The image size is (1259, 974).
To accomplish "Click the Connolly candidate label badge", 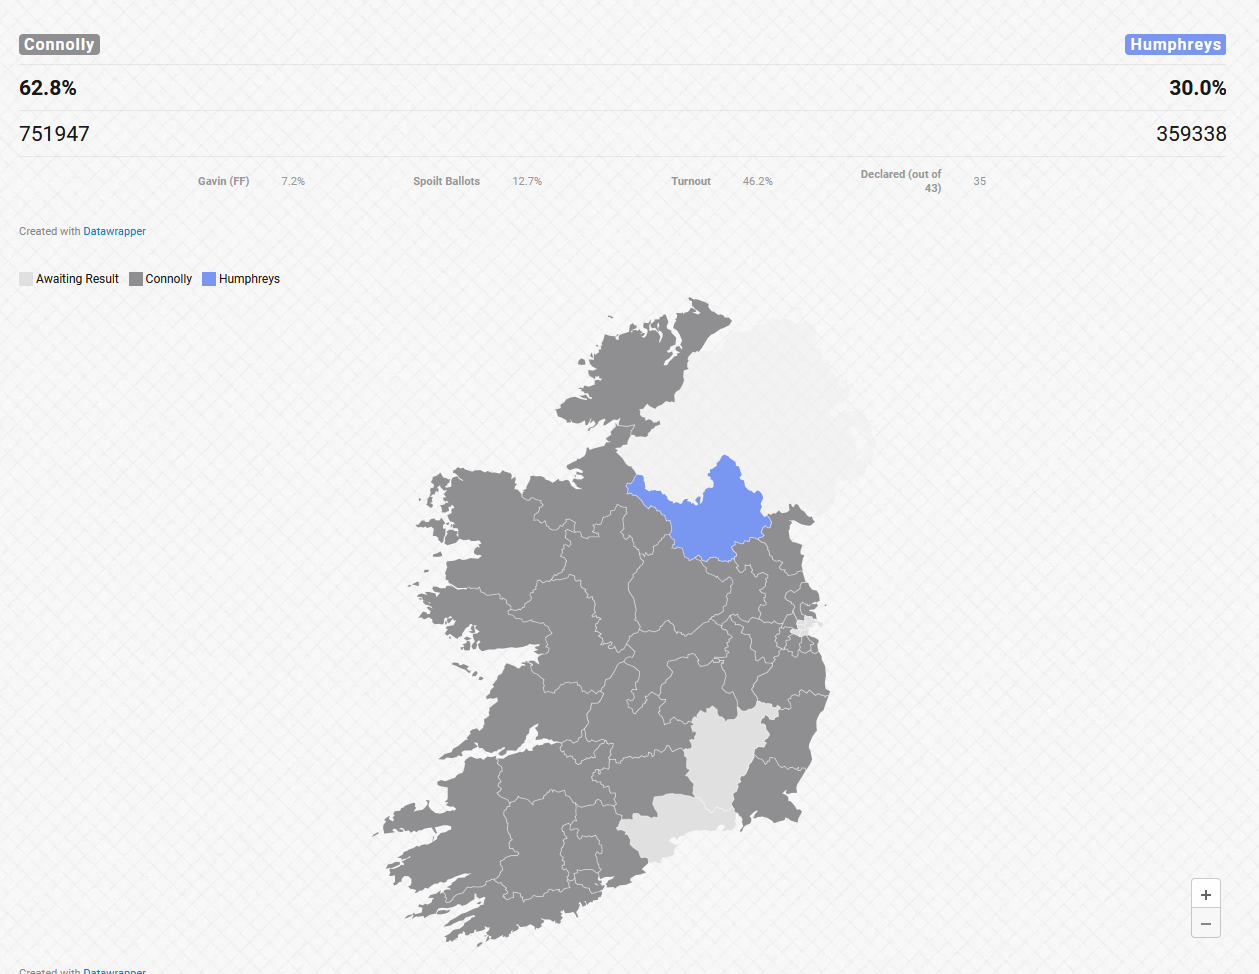I will pos(59,44).
